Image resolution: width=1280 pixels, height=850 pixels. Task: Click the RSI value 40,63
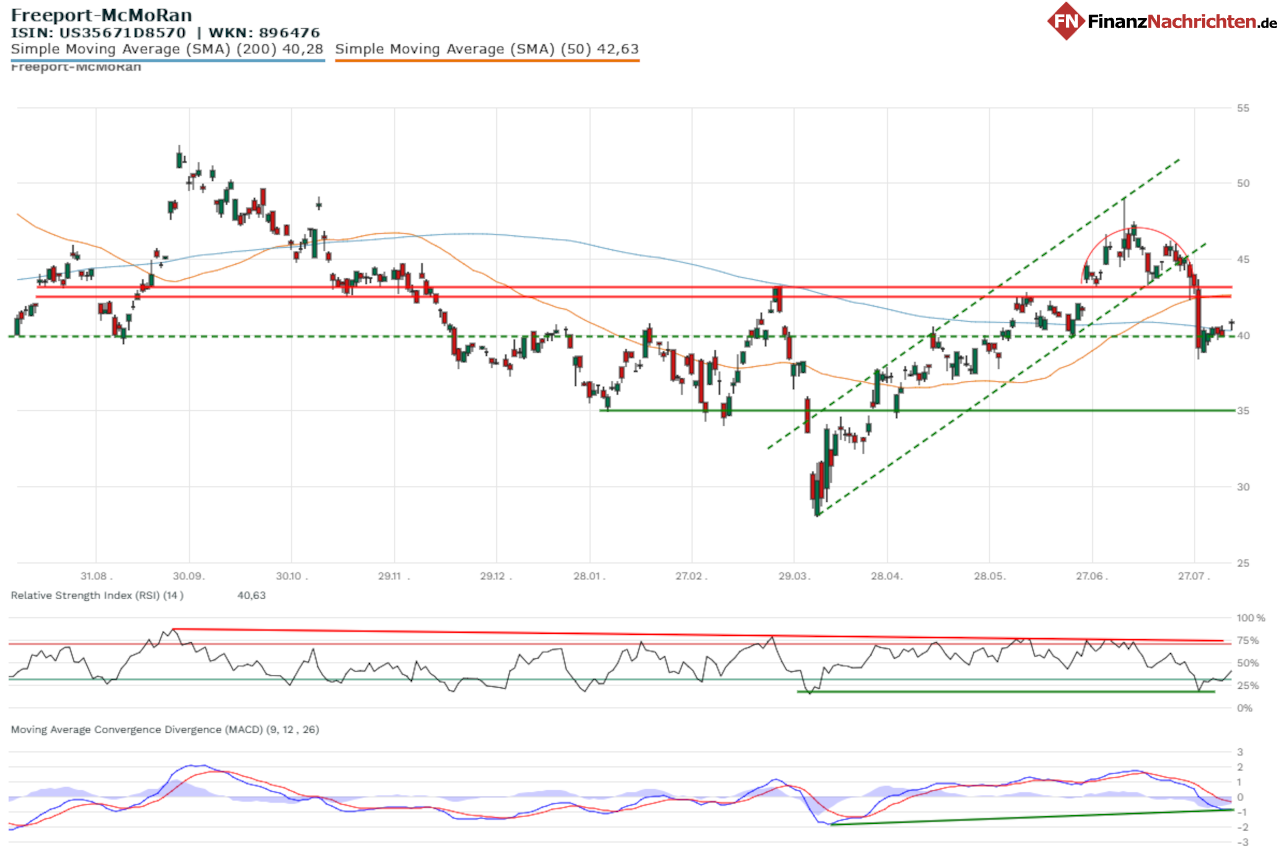click(x=251, y=595)
